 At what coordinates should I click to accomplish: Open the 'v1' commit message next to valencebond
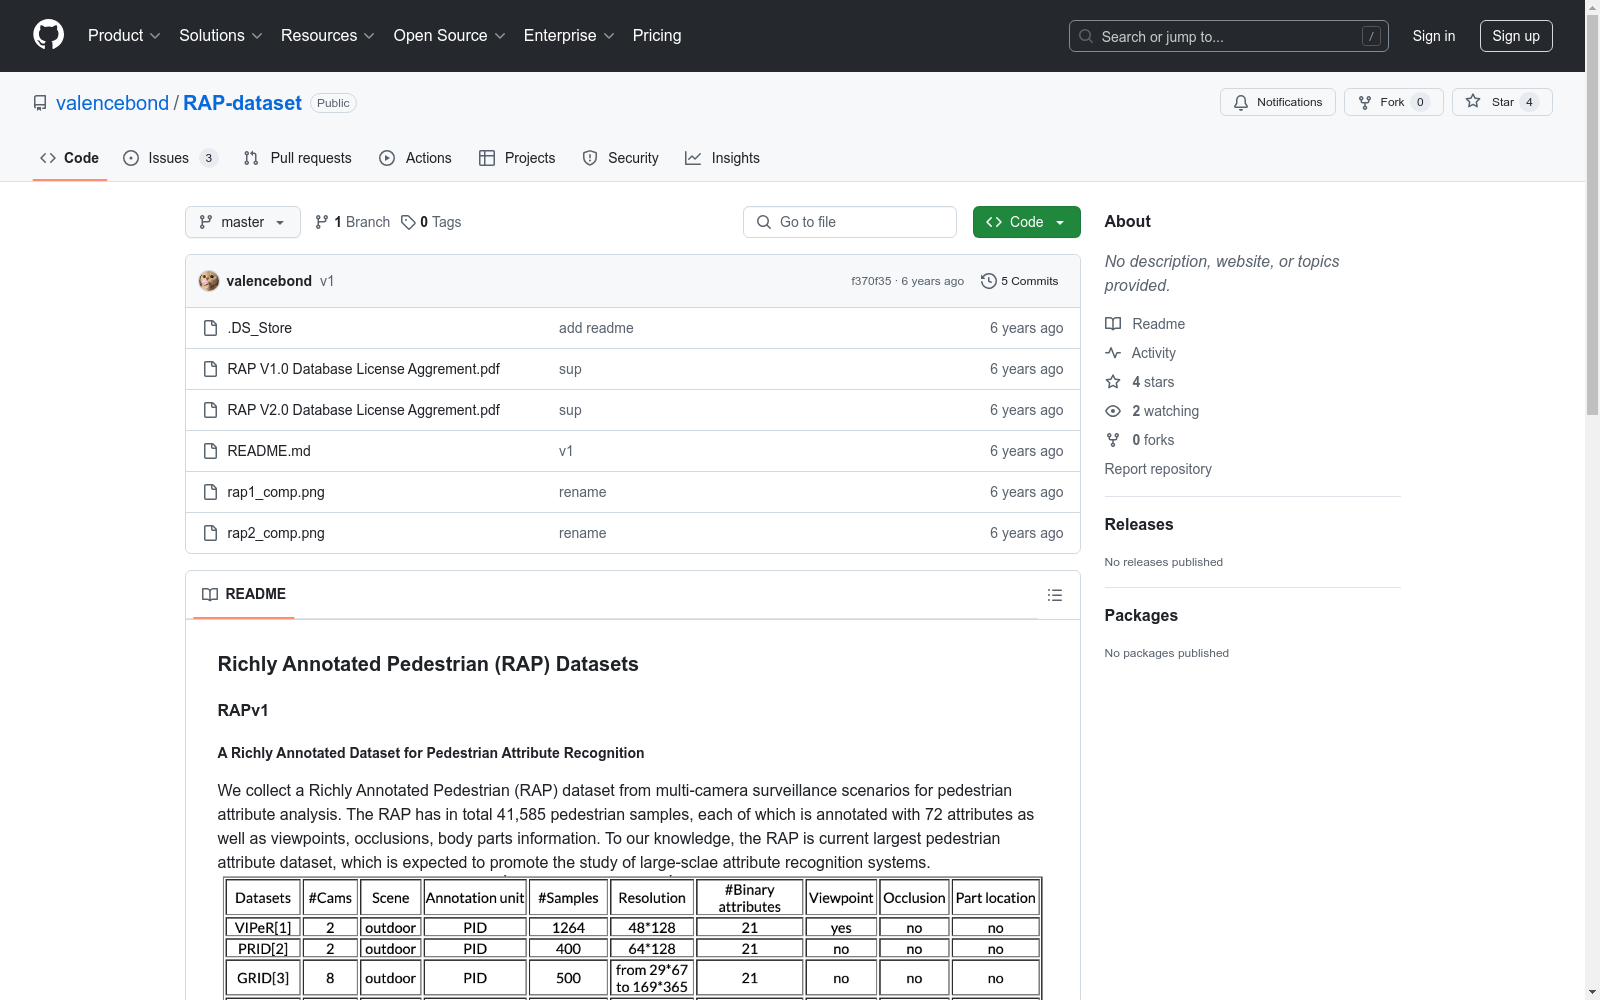click(x=327, y=281)
